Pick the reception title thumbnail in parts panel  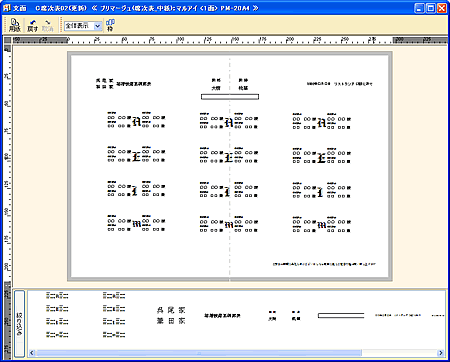coord(222,315)
